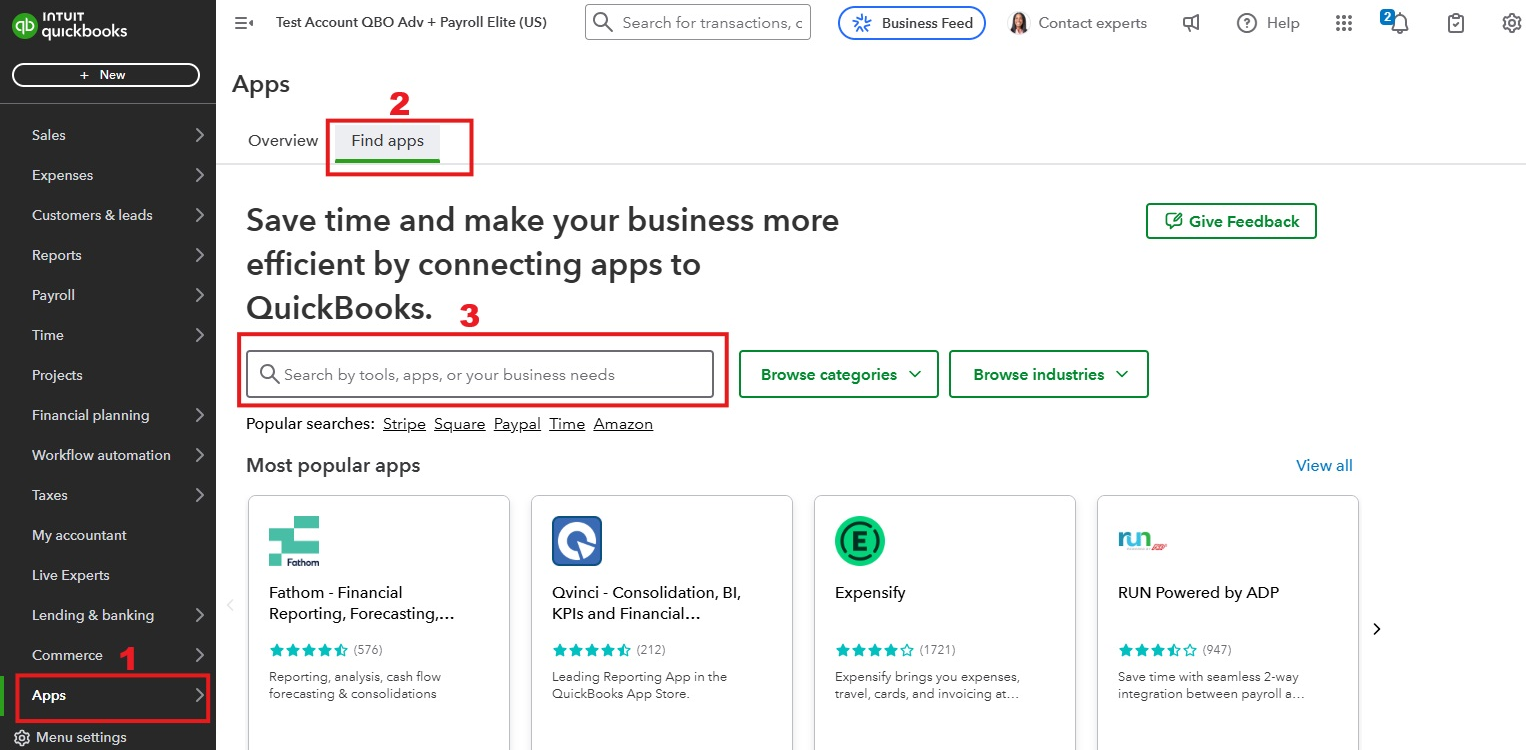
Task: Click the Paypal popular search link
Action: 517,424
